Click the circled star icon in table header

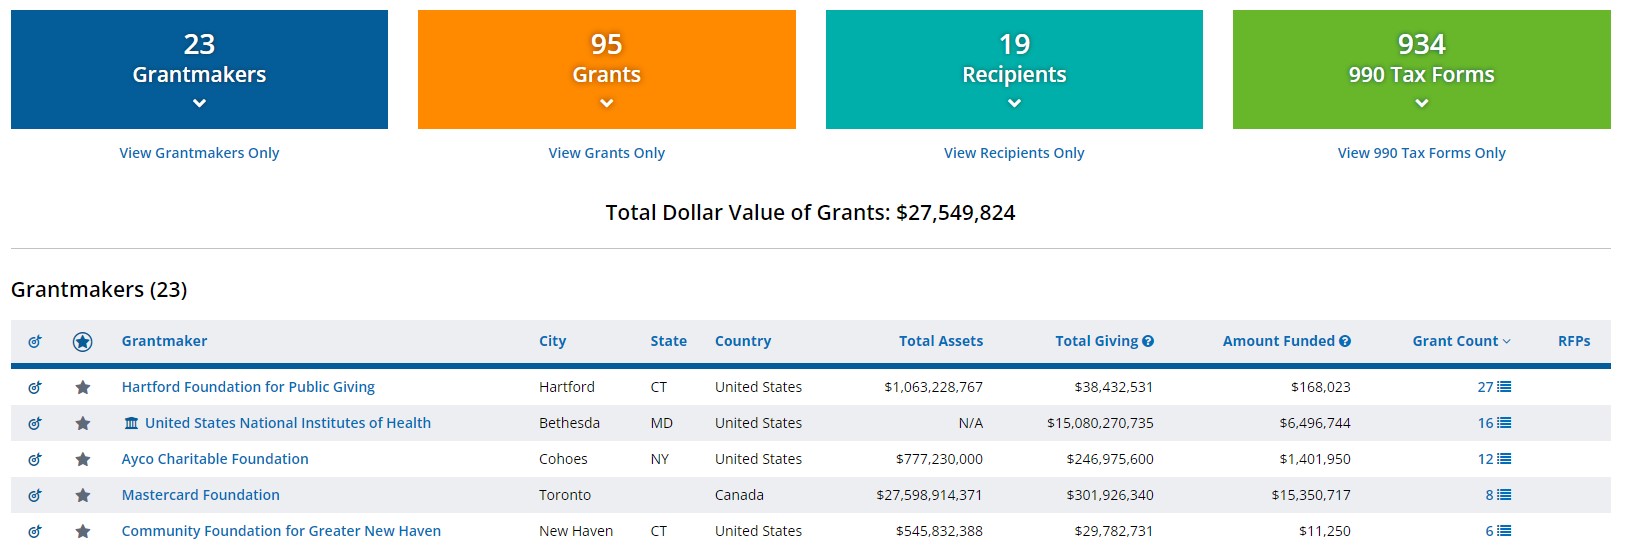pyautogui.click(x=83, y=341)
